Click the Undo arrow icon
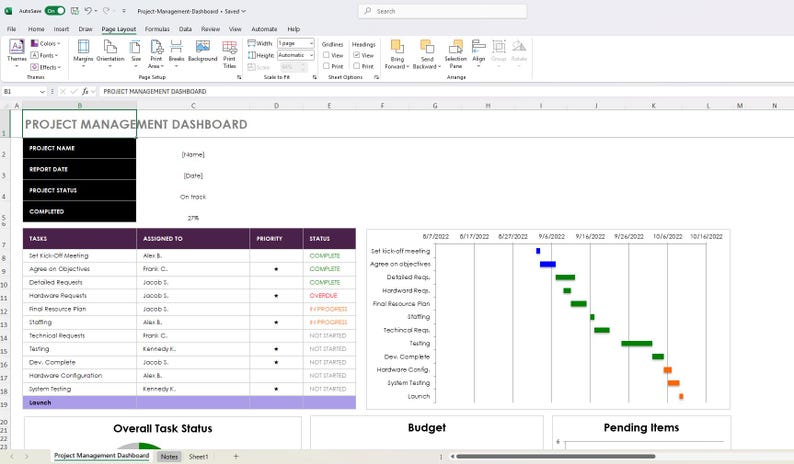 [x=88, y=11]
